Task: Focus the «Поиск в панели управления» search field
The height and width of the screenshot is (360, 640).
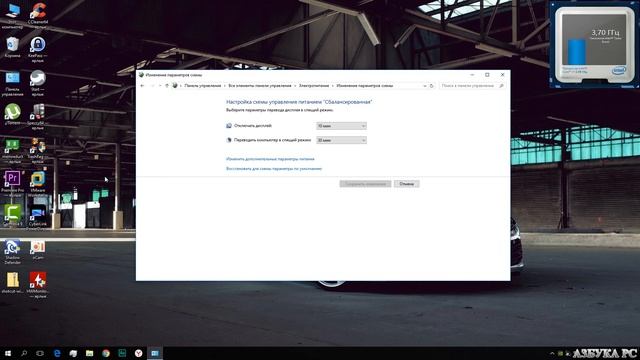Action: (472, 86)
